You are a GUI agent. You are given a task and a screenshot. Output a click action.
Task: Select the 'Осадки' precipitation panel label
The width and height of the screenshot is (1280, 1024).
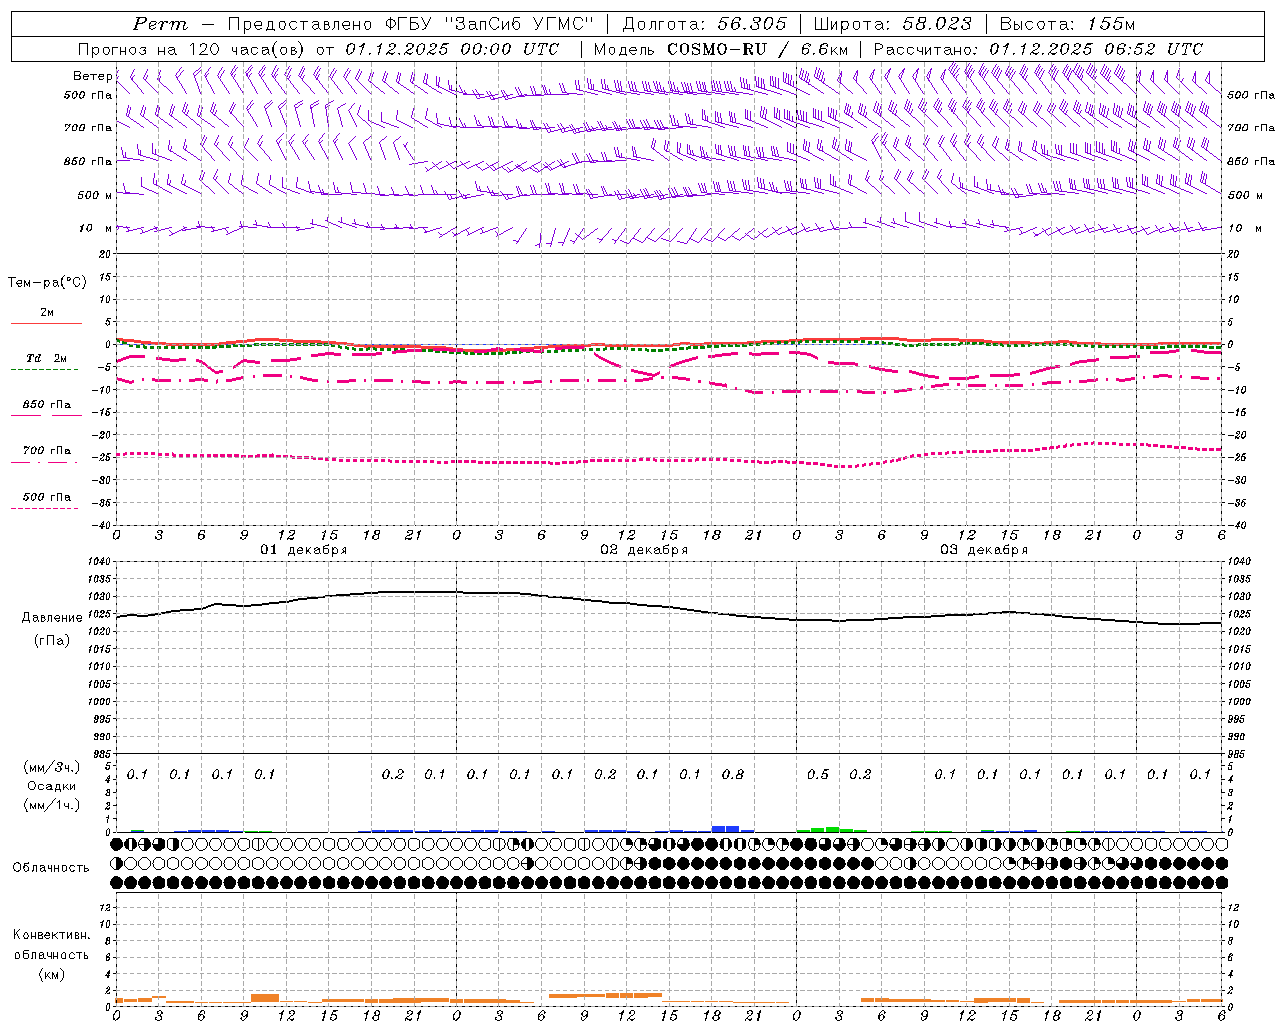click(52, 786)
